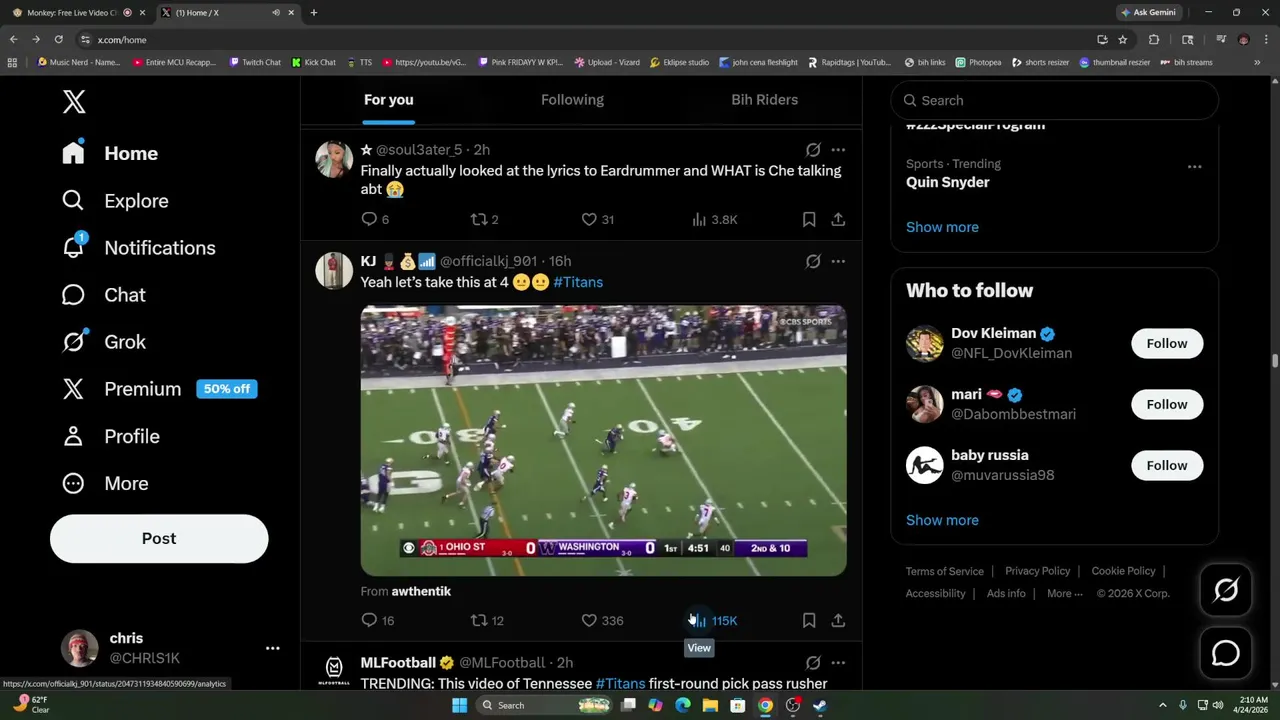Show more trending topics
The height and width of the screenshot is (720, 1280).
point(942,227)
